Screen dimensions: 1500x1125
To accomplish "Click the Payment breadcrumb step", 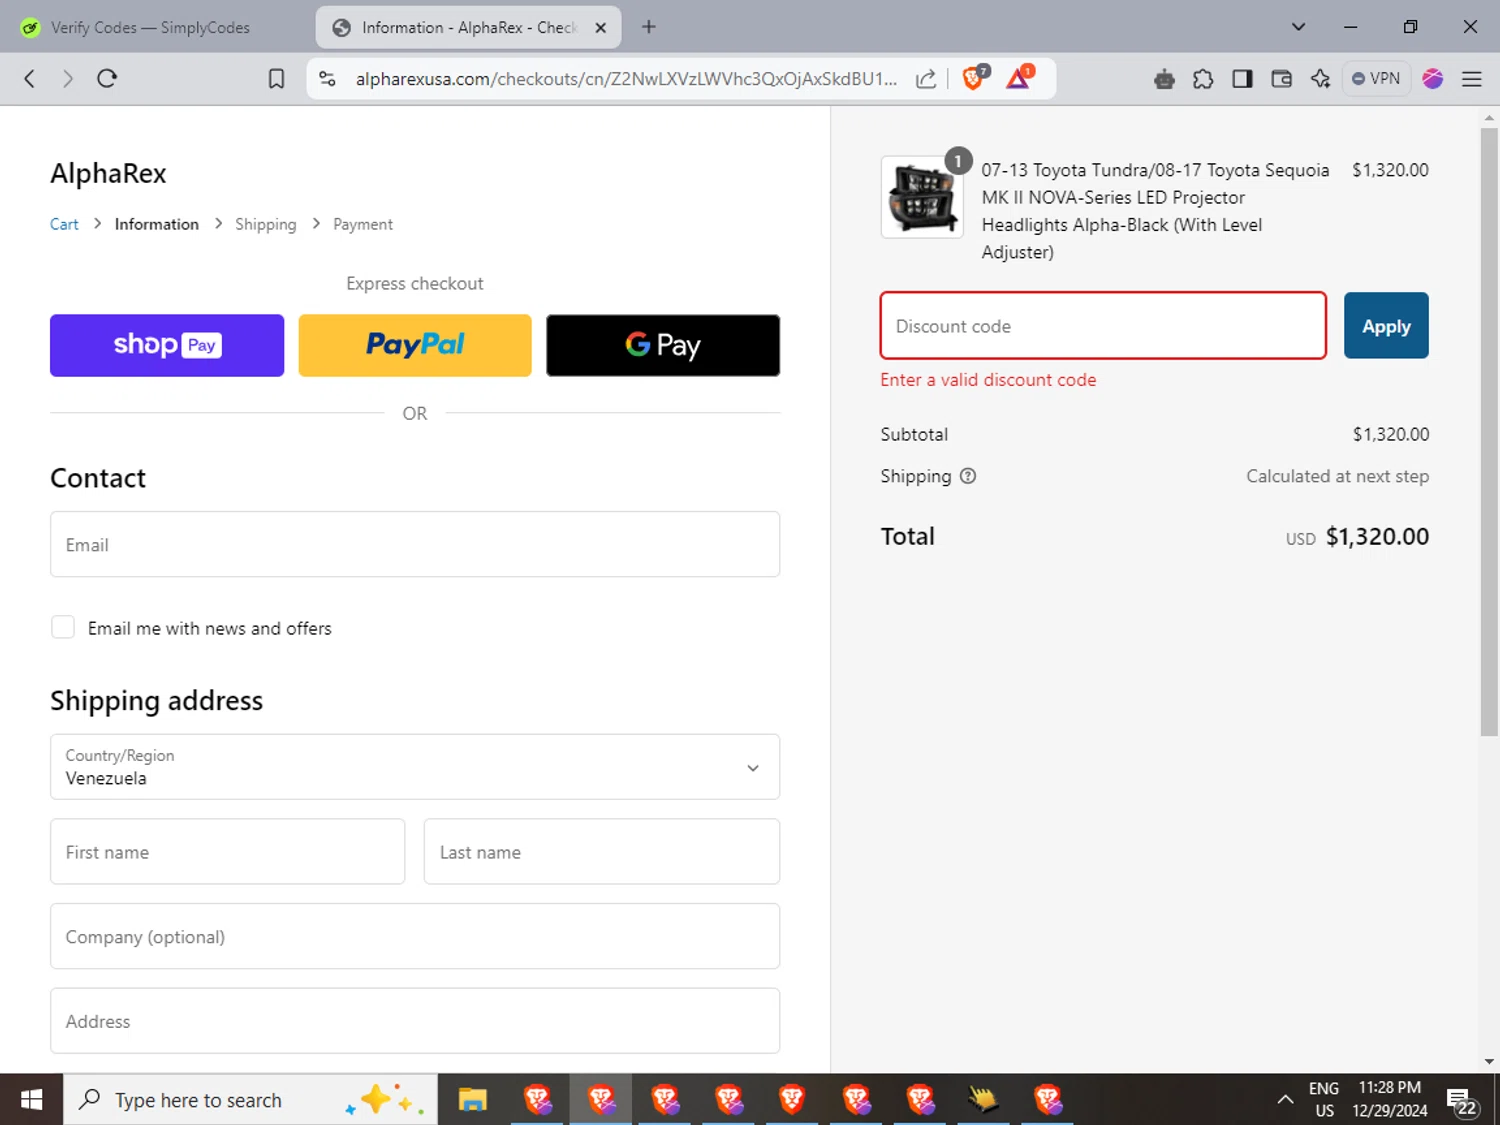I will 363,224.
